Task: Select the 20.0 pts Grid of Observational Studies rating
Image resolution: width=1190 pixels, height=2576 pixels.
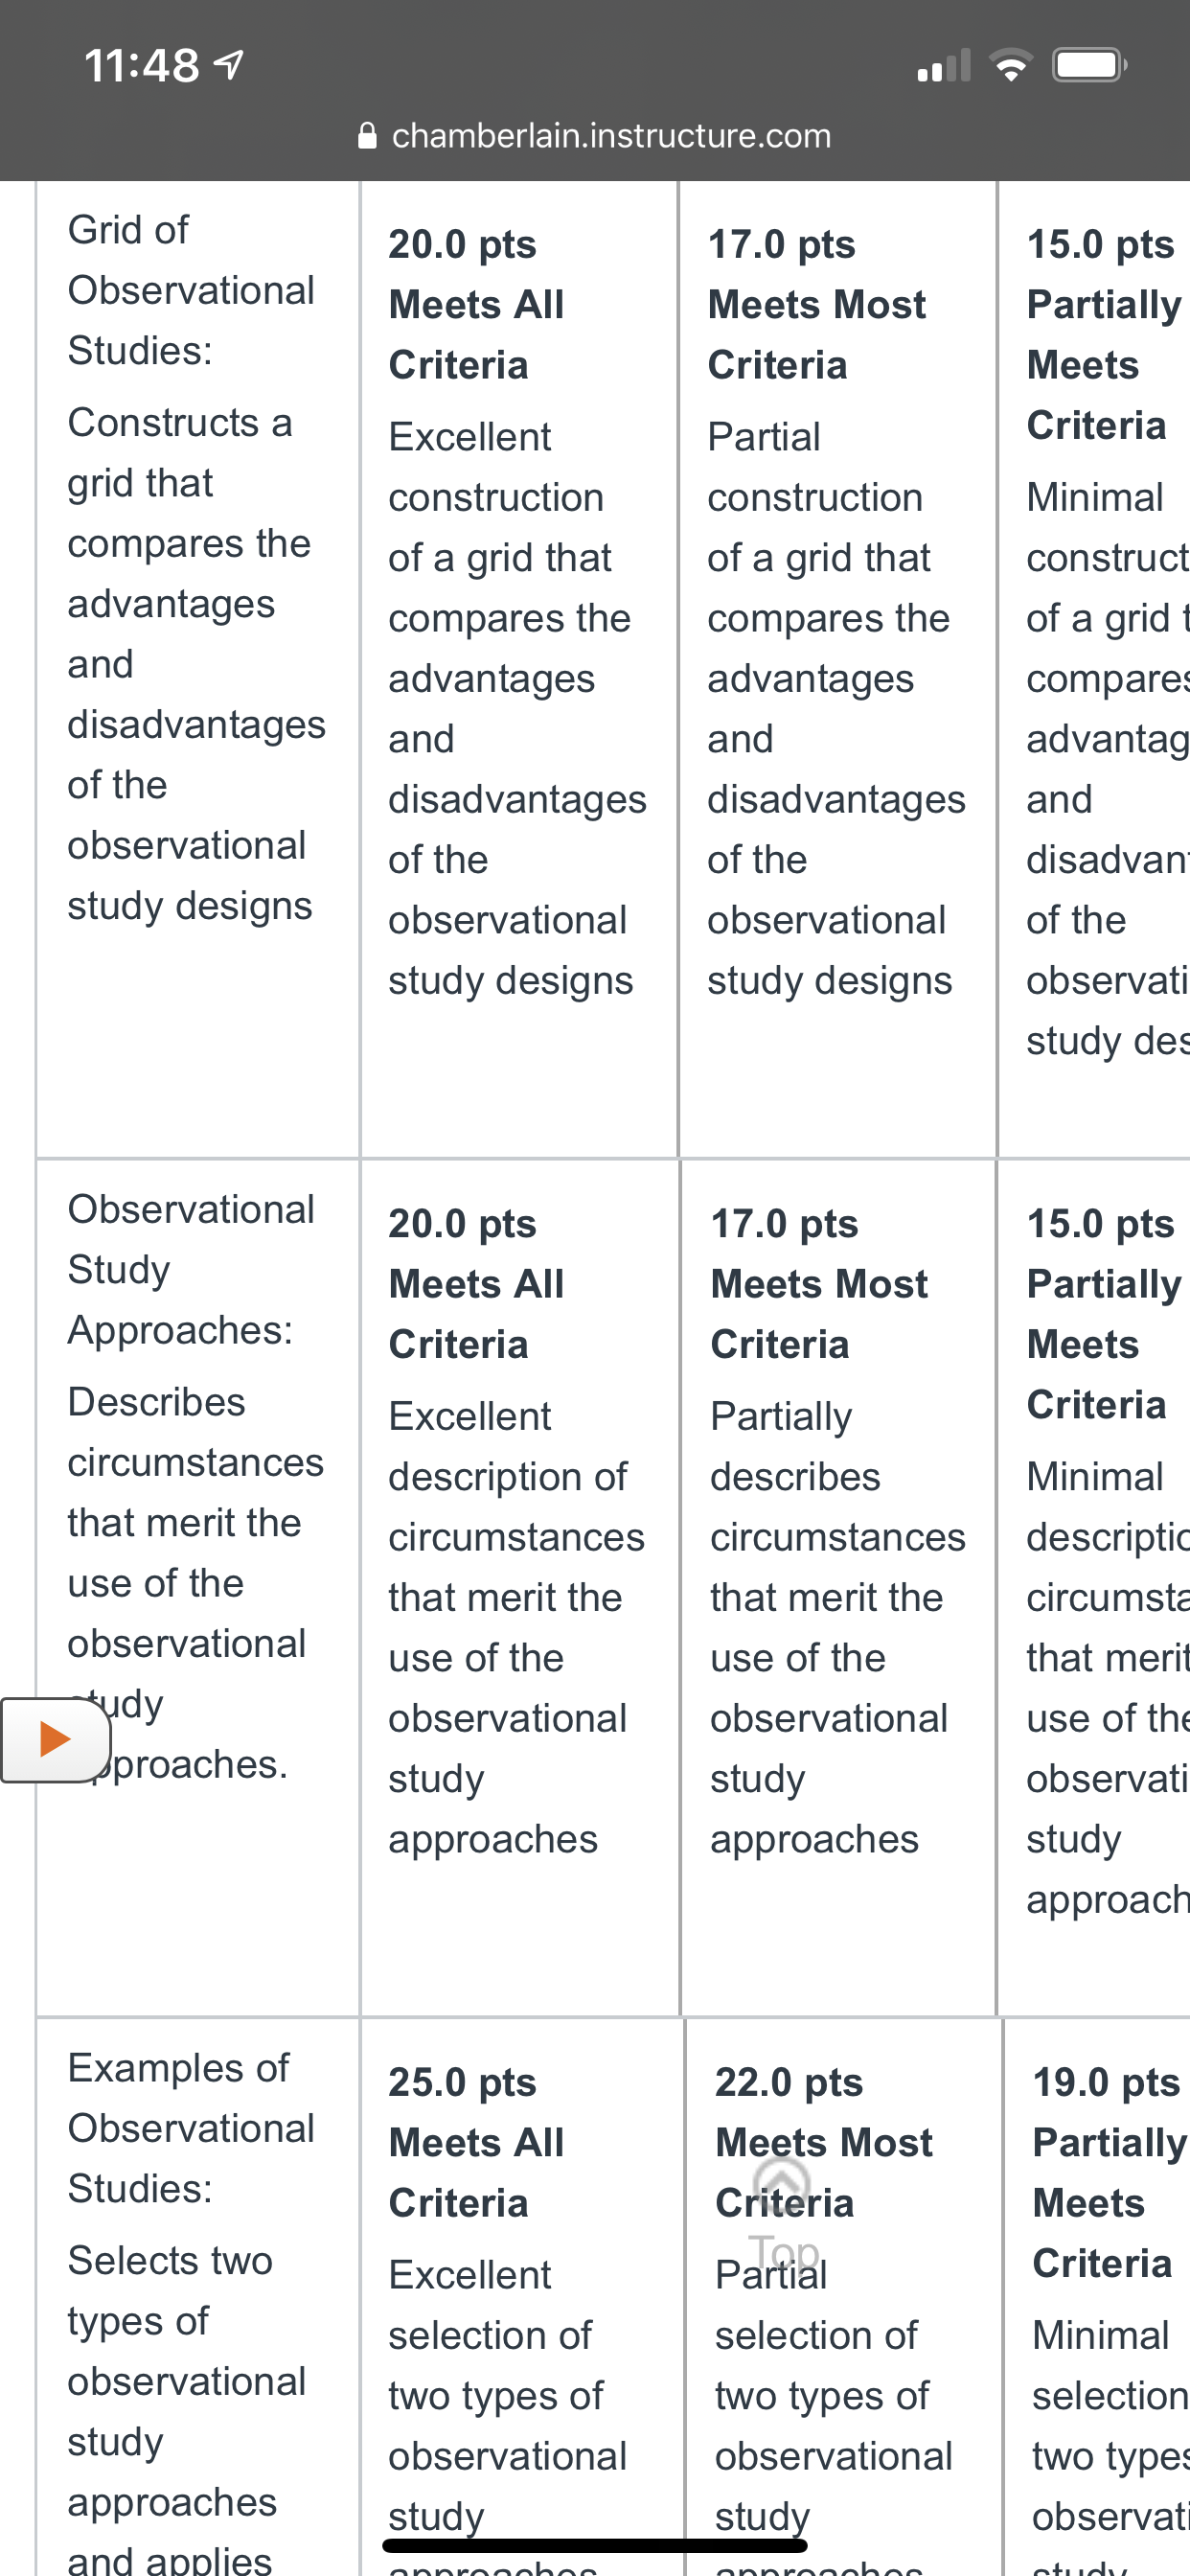Action: (519, 669)
